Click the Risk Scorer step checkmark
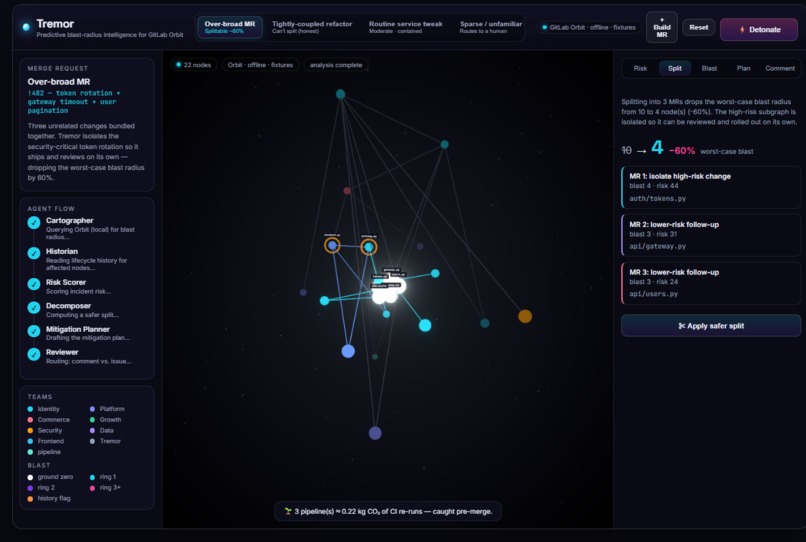 (34, 284)
